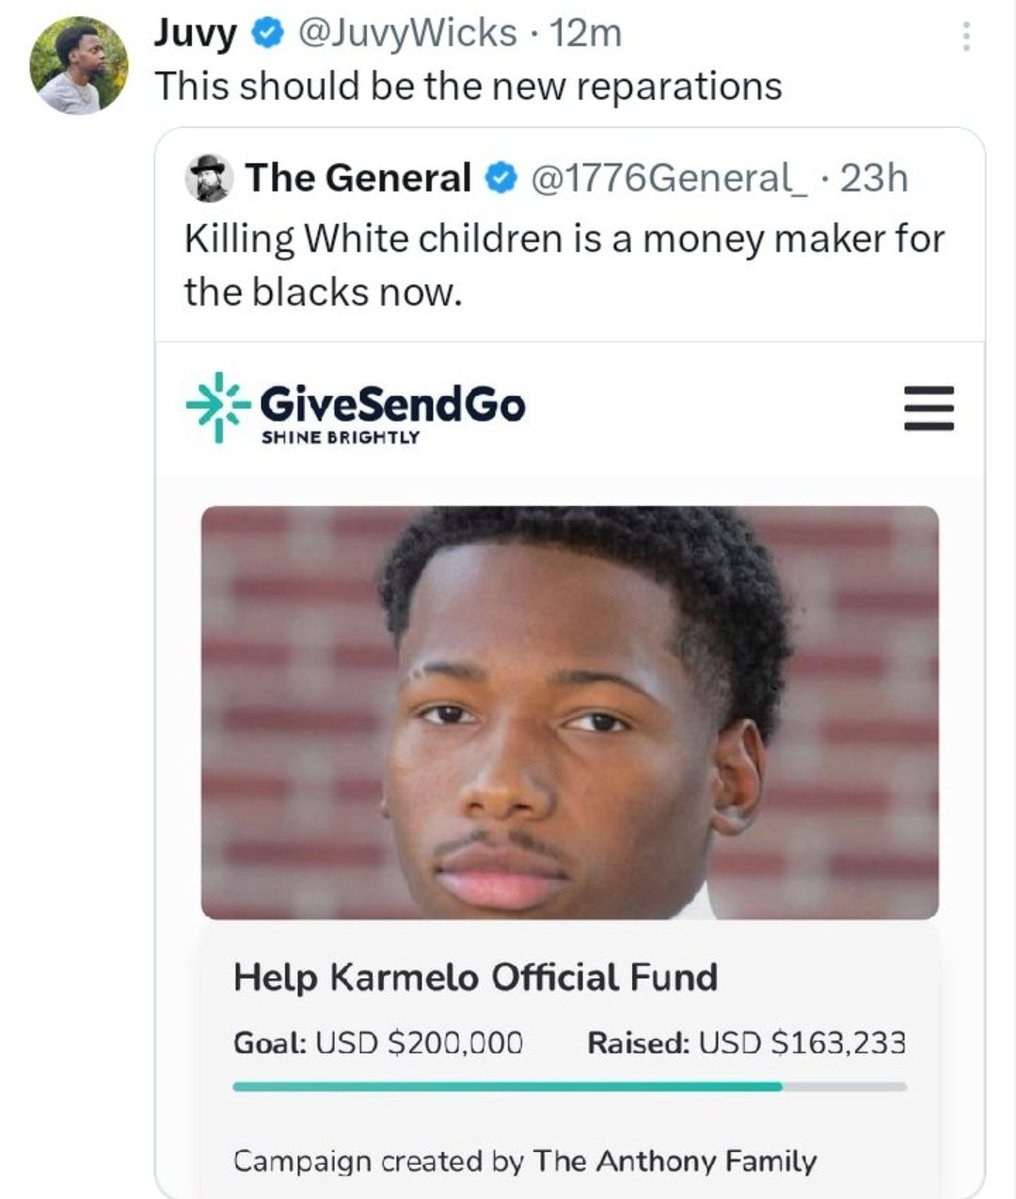Click The General's small profile avatar
The image size is (1016, 1199).
[208, 178]
